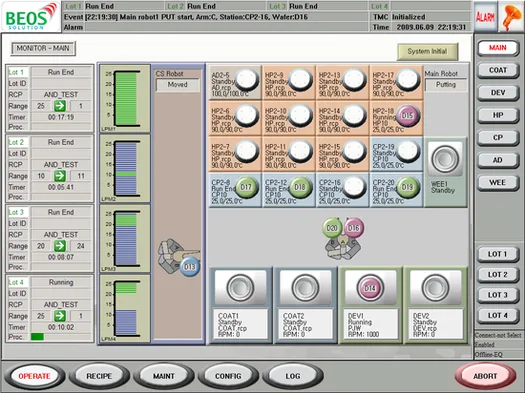Open the CONFIG section
Image resolution: width=525 pixels, height=393 pixels.
click(228, 376)
